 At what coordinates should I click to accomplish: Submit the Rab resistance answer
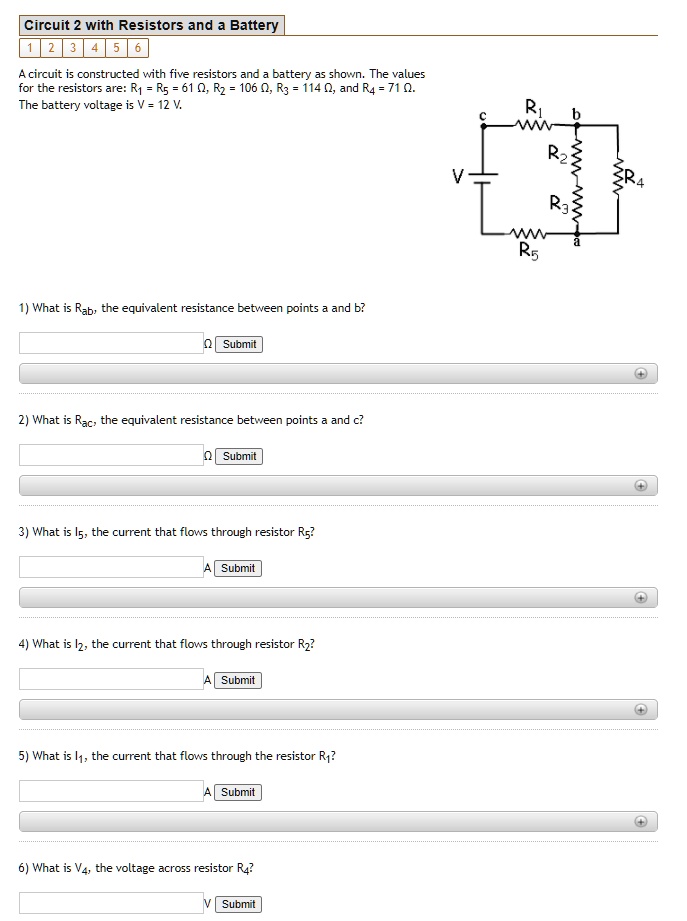pos(238,344)
